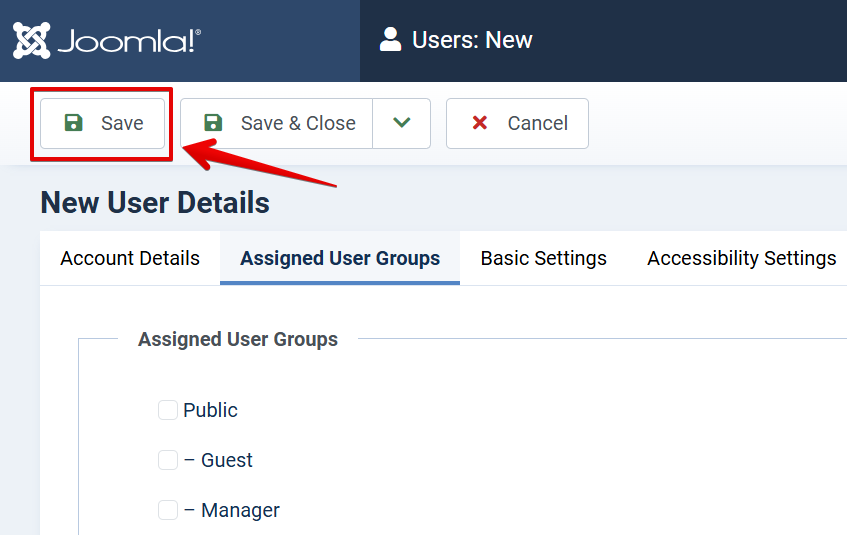Check the Public group checkbox
The image size is (847, 535).
pyautogui.click(x=168, y=410)
